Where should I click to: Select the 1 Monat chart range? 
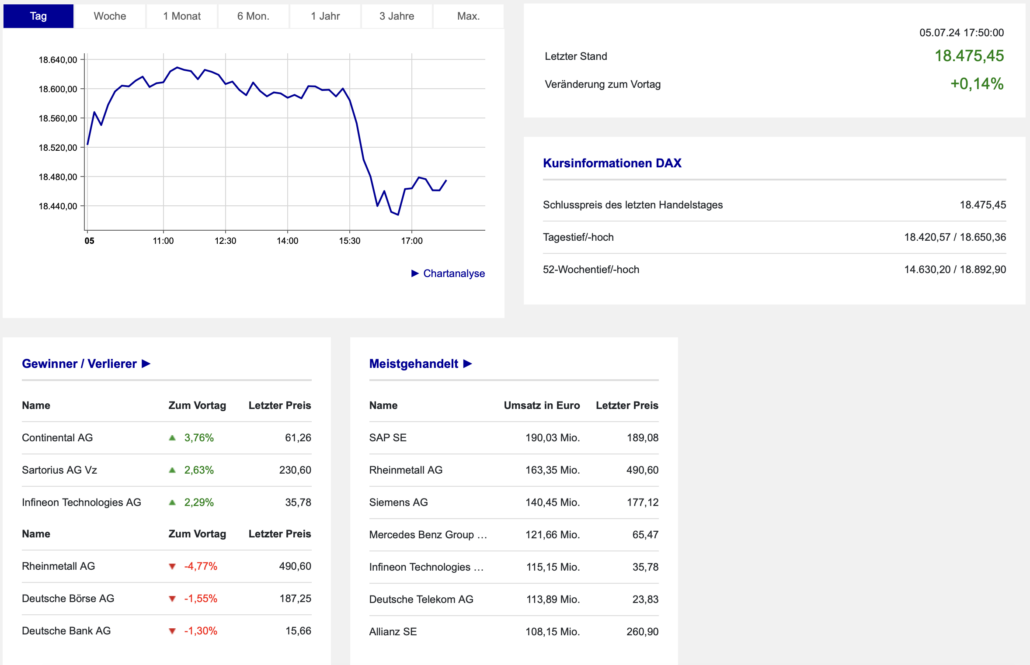182,16
